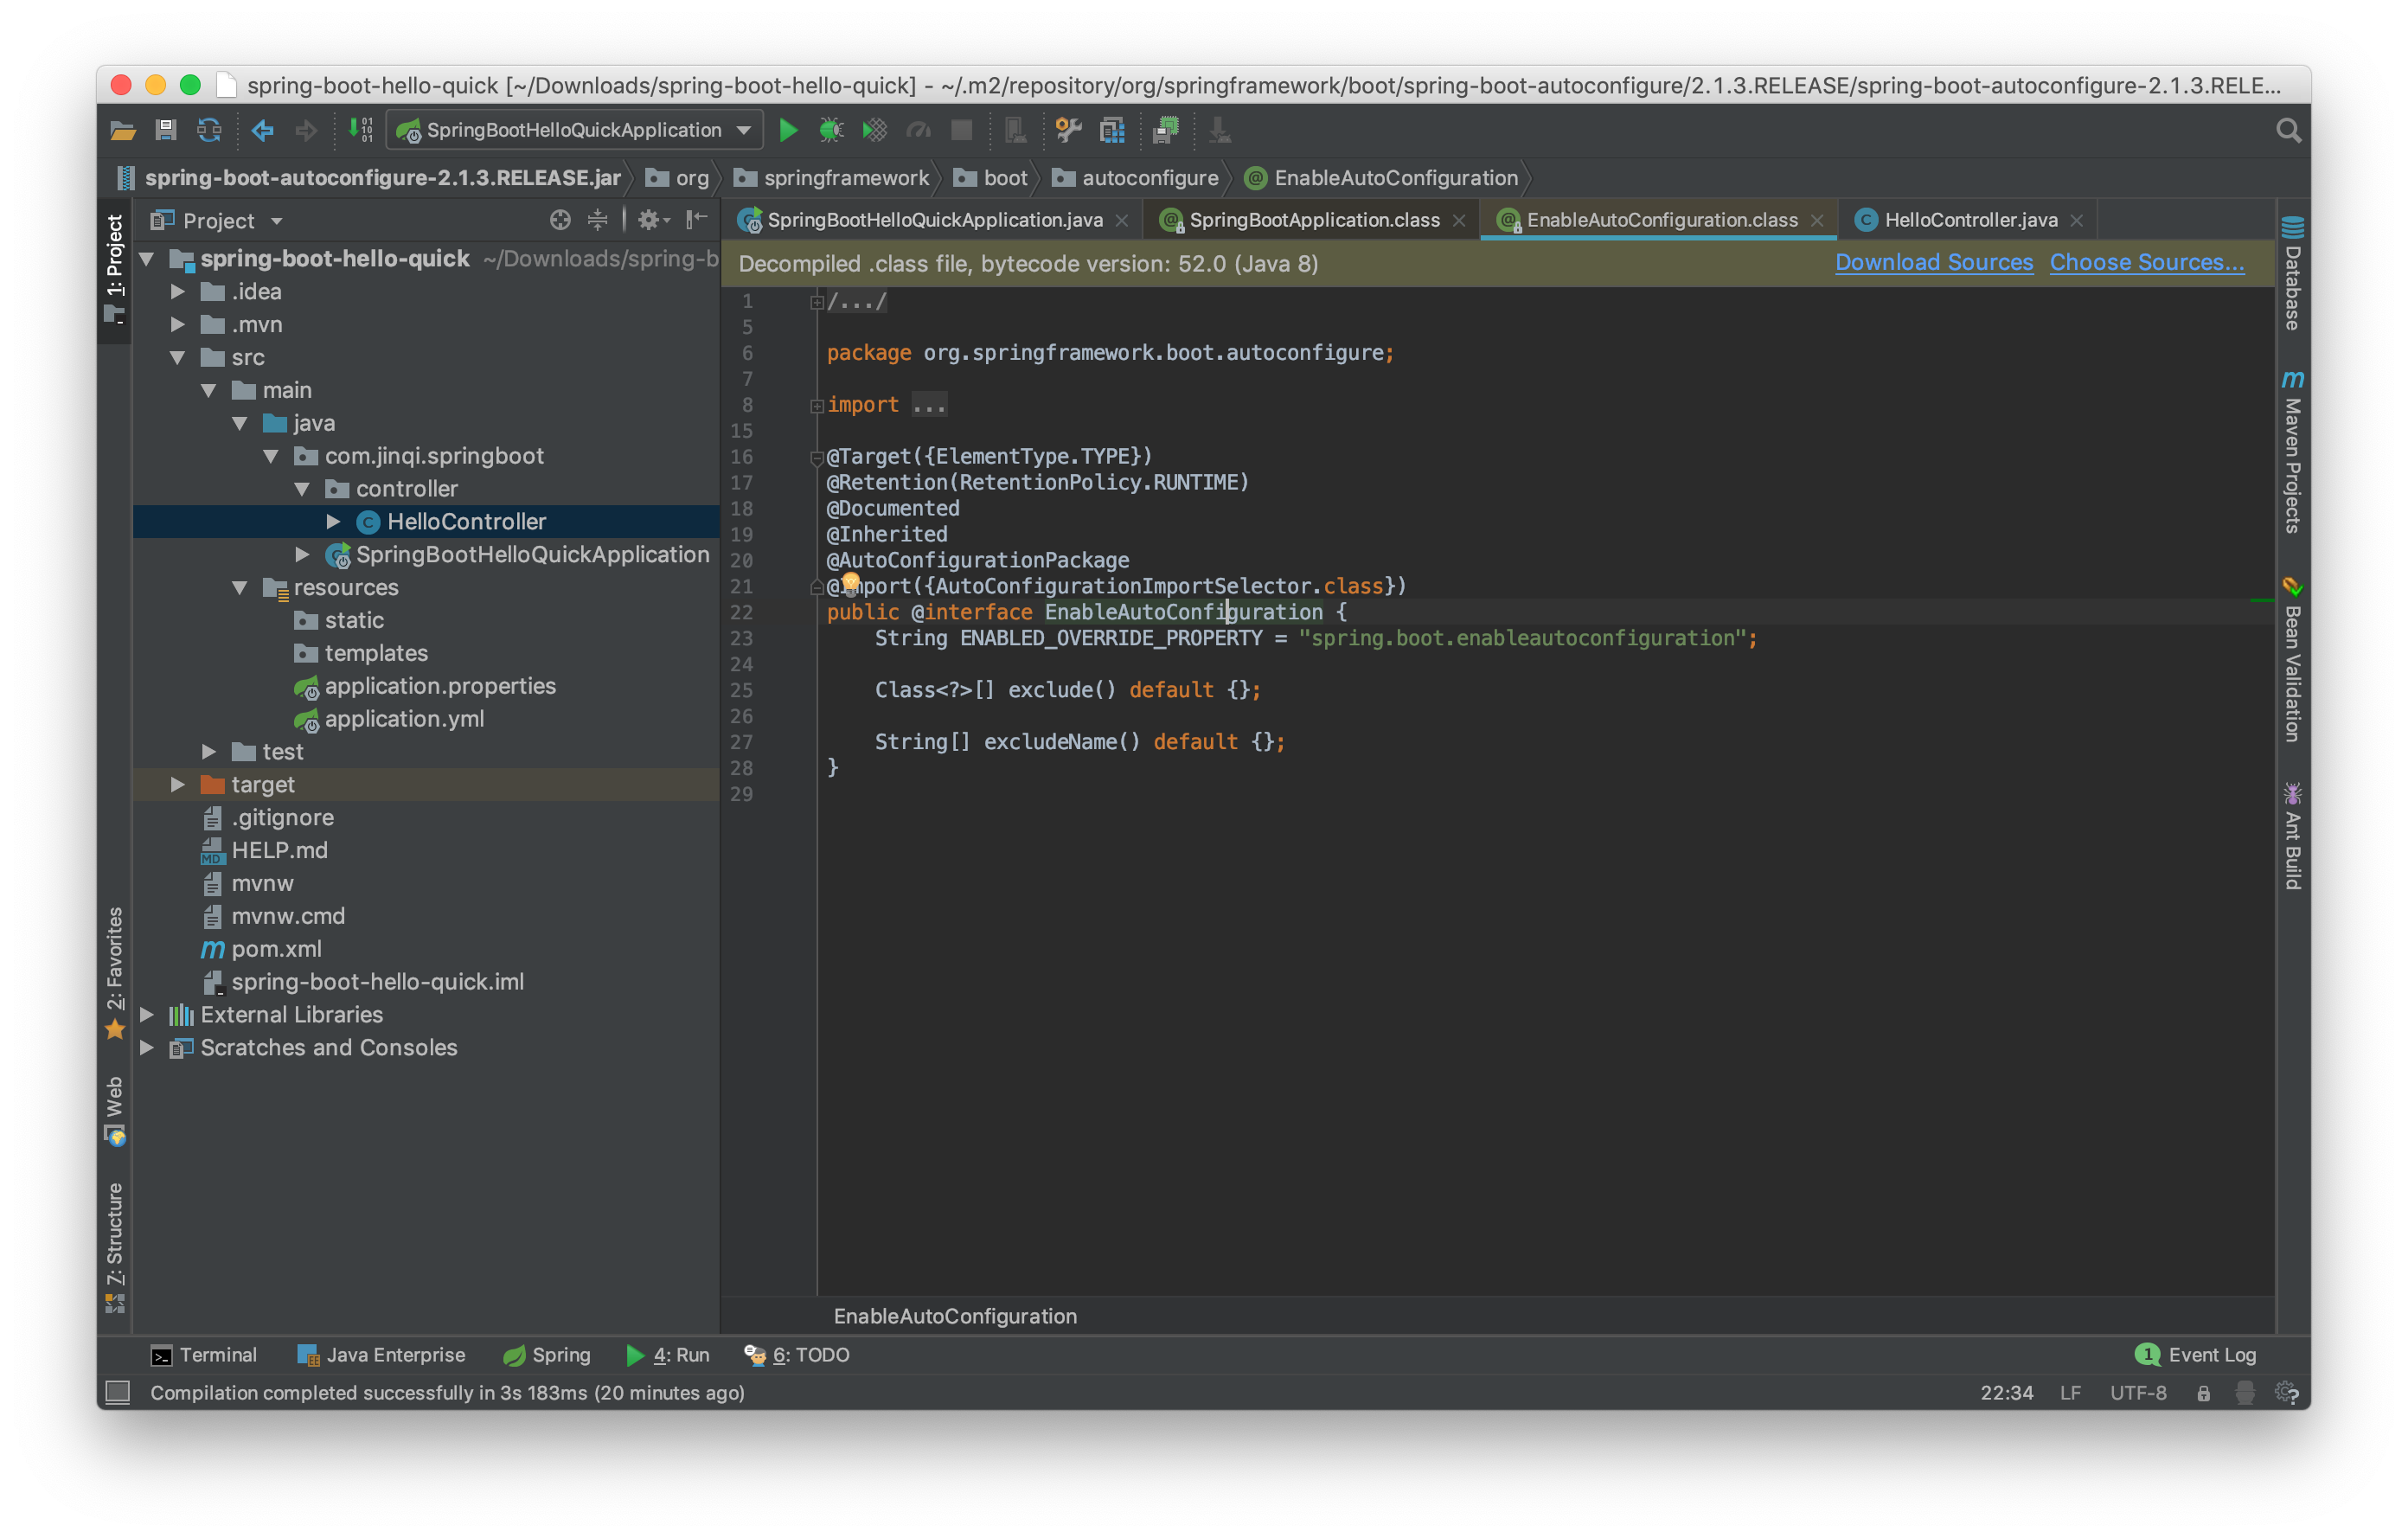Toggle tool window bars at bottom-left corner
The width and height of the screenshot is (2408, 1538).
pyautogui.click(x=118, y=1392)
